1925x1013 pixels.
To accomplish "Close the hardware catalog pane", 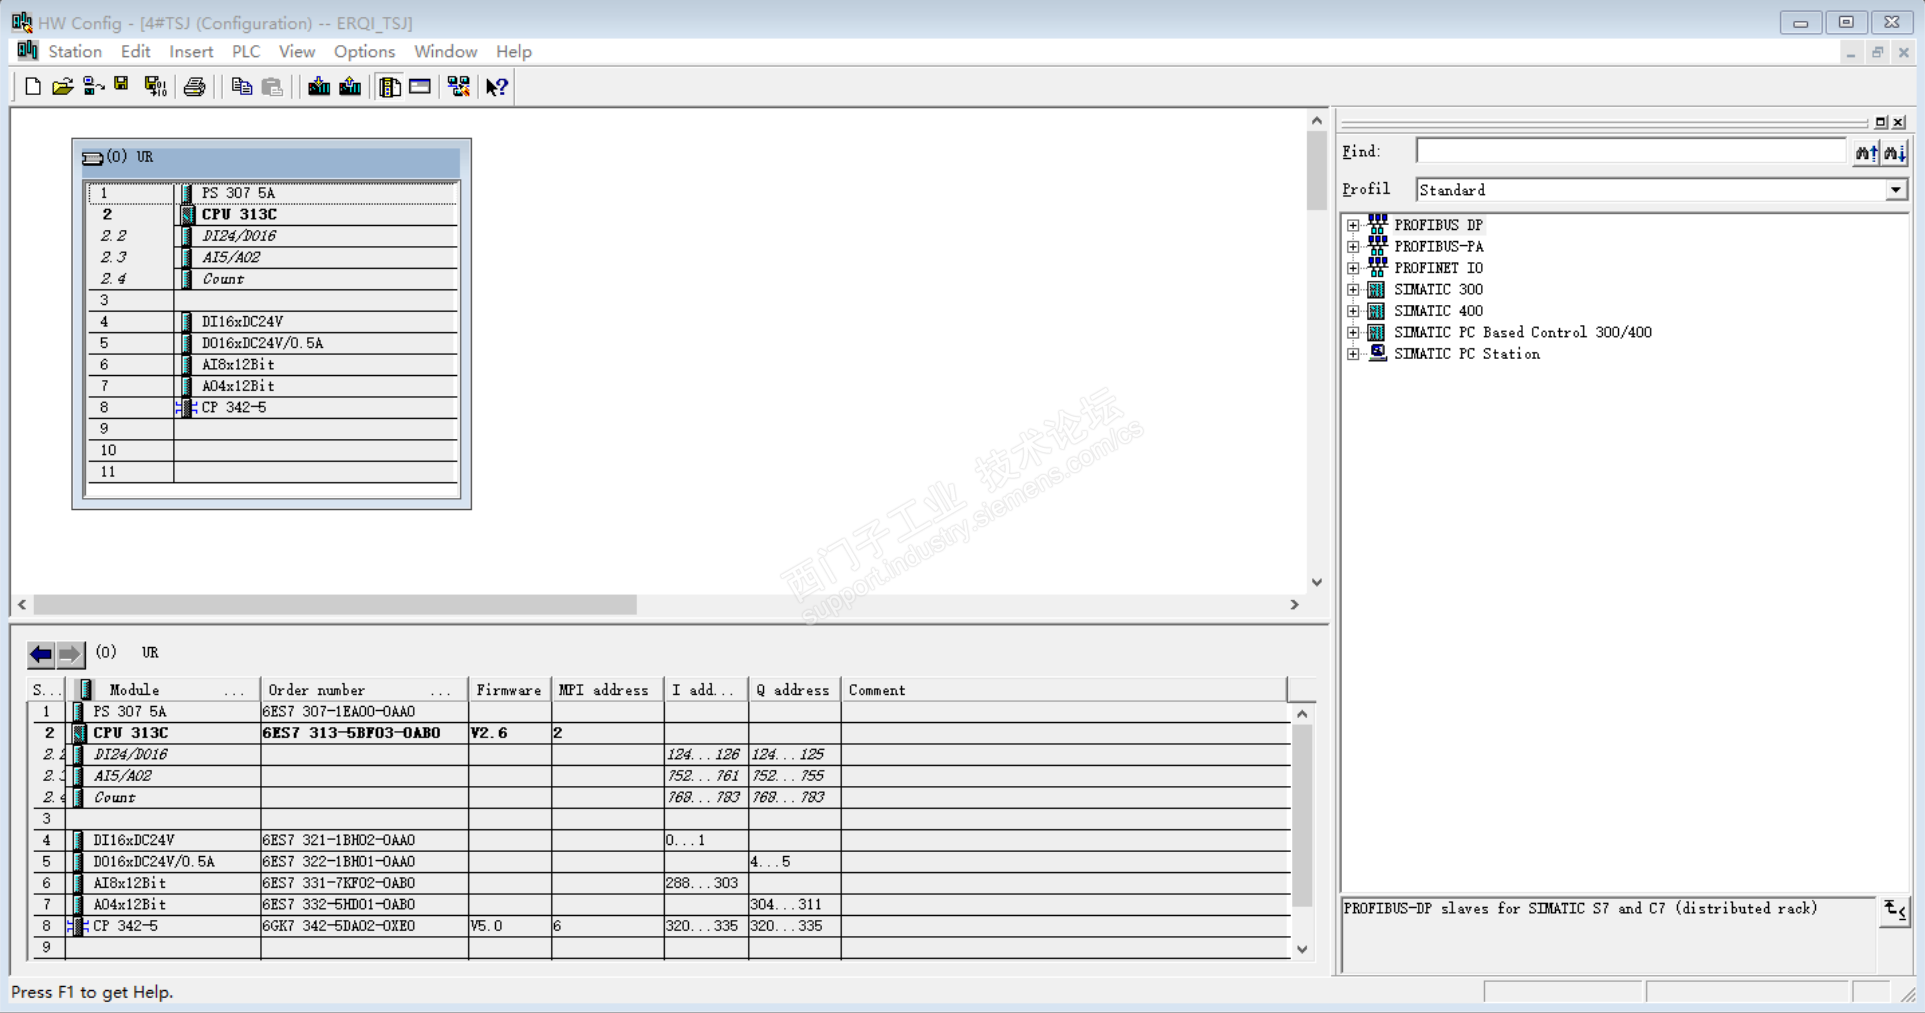I will [x=1899, y=122].
